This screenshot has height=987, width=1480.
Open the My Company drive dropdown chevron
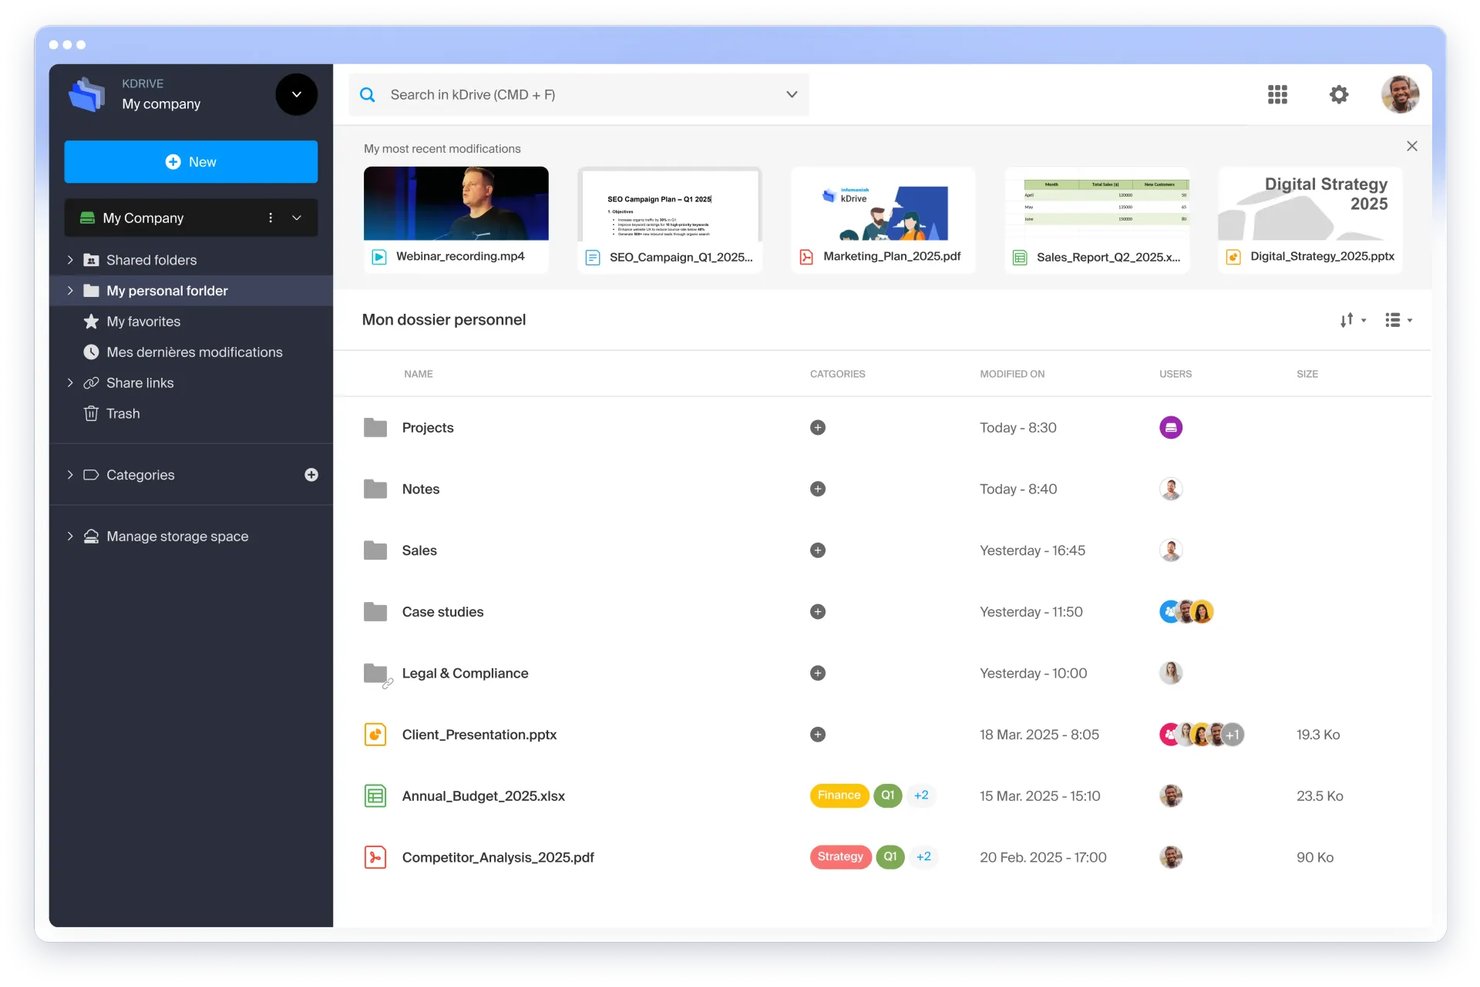coord(297,217)
